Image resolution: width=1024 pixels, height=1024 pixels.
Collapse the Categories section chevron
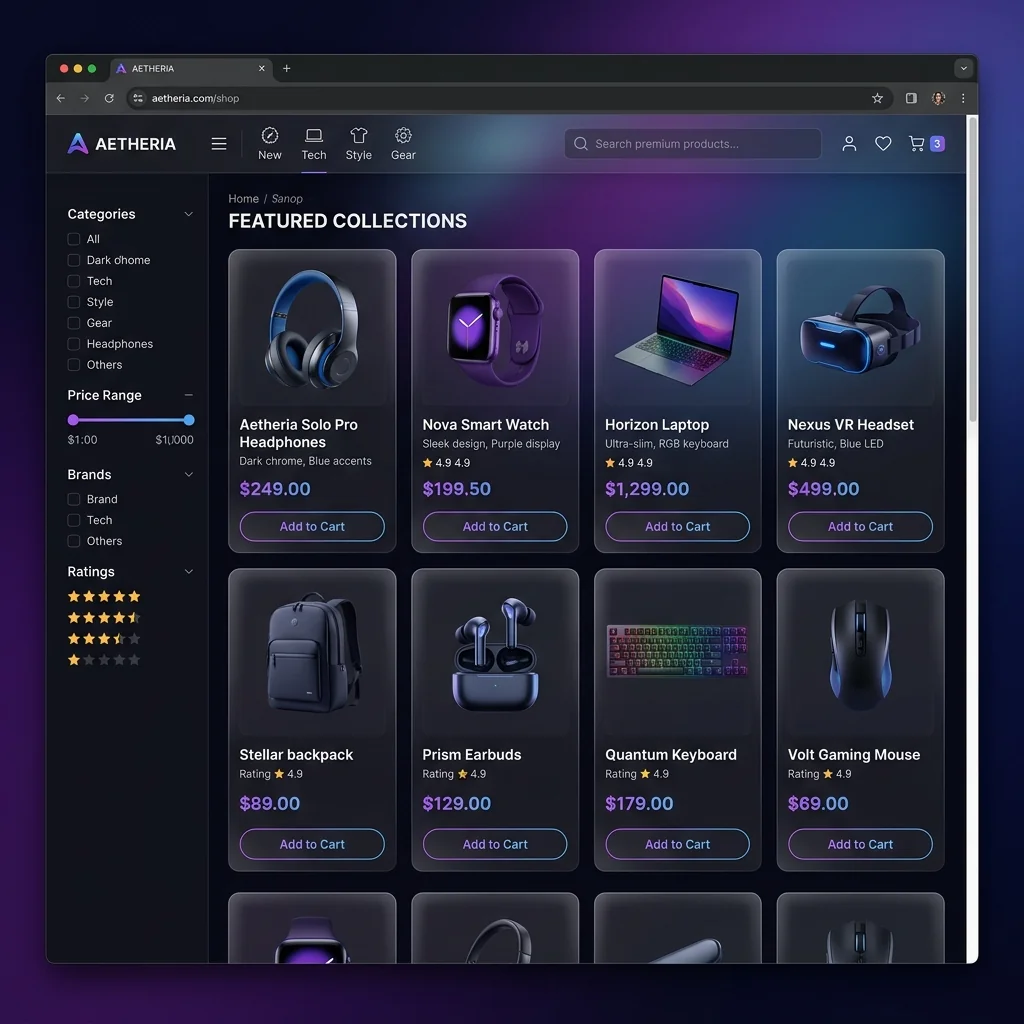coord(188,214)
